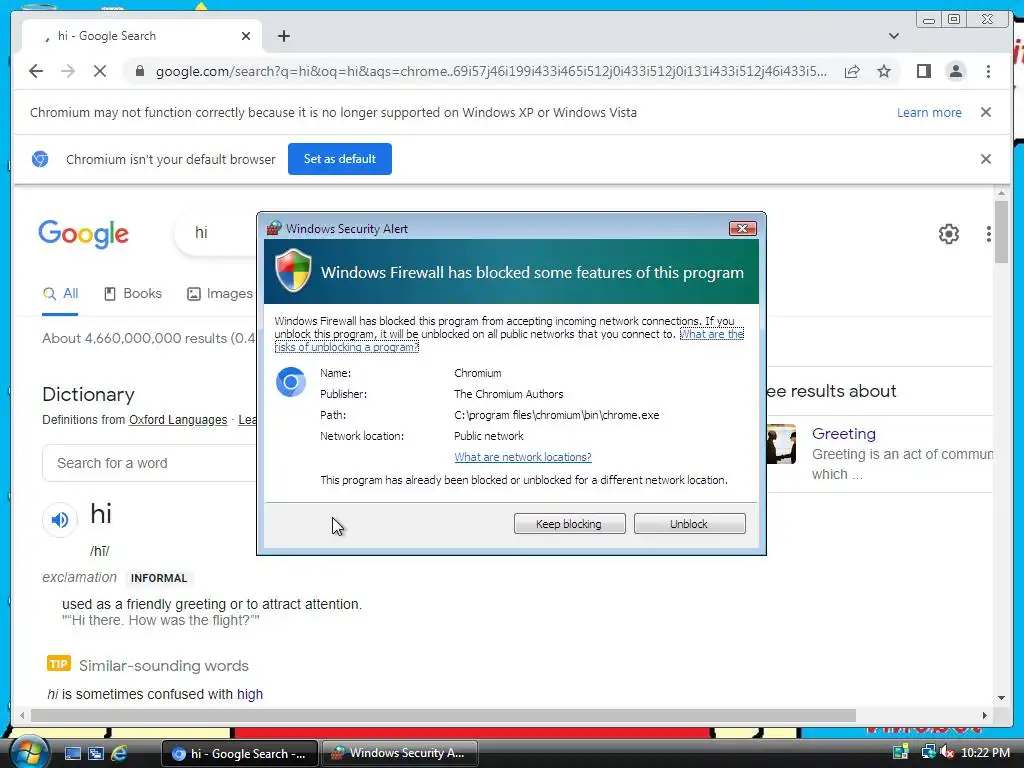Click the yellow TIP badge

(58, 664)
